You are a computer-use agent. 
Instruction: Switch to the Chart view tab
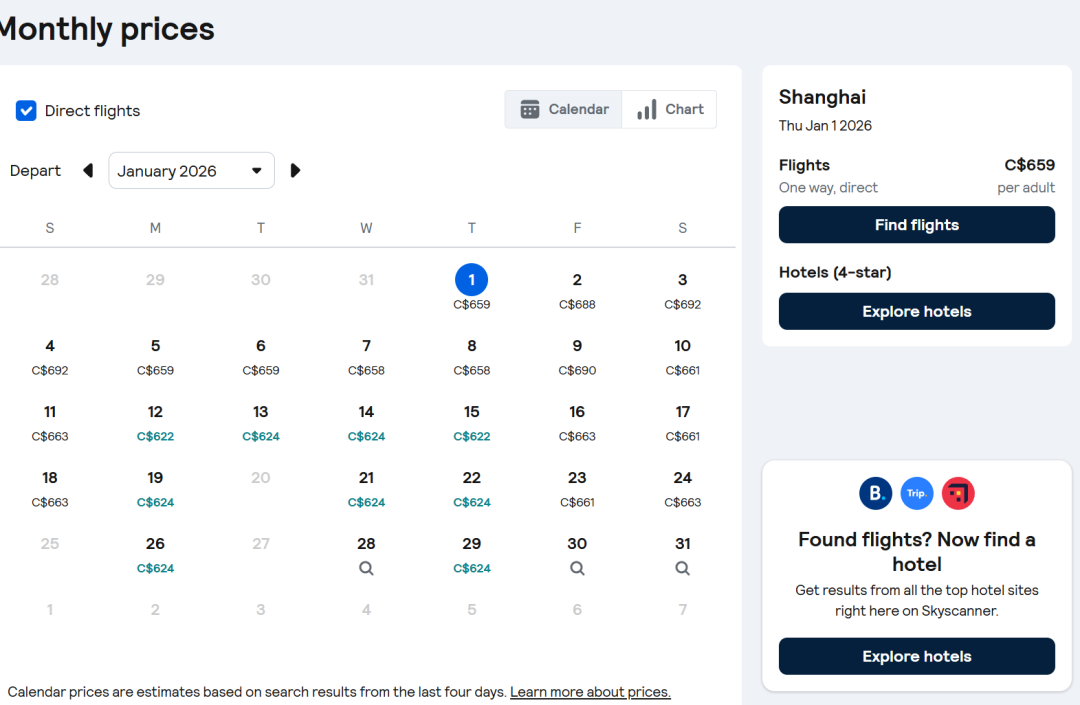[x=669, y=110]
